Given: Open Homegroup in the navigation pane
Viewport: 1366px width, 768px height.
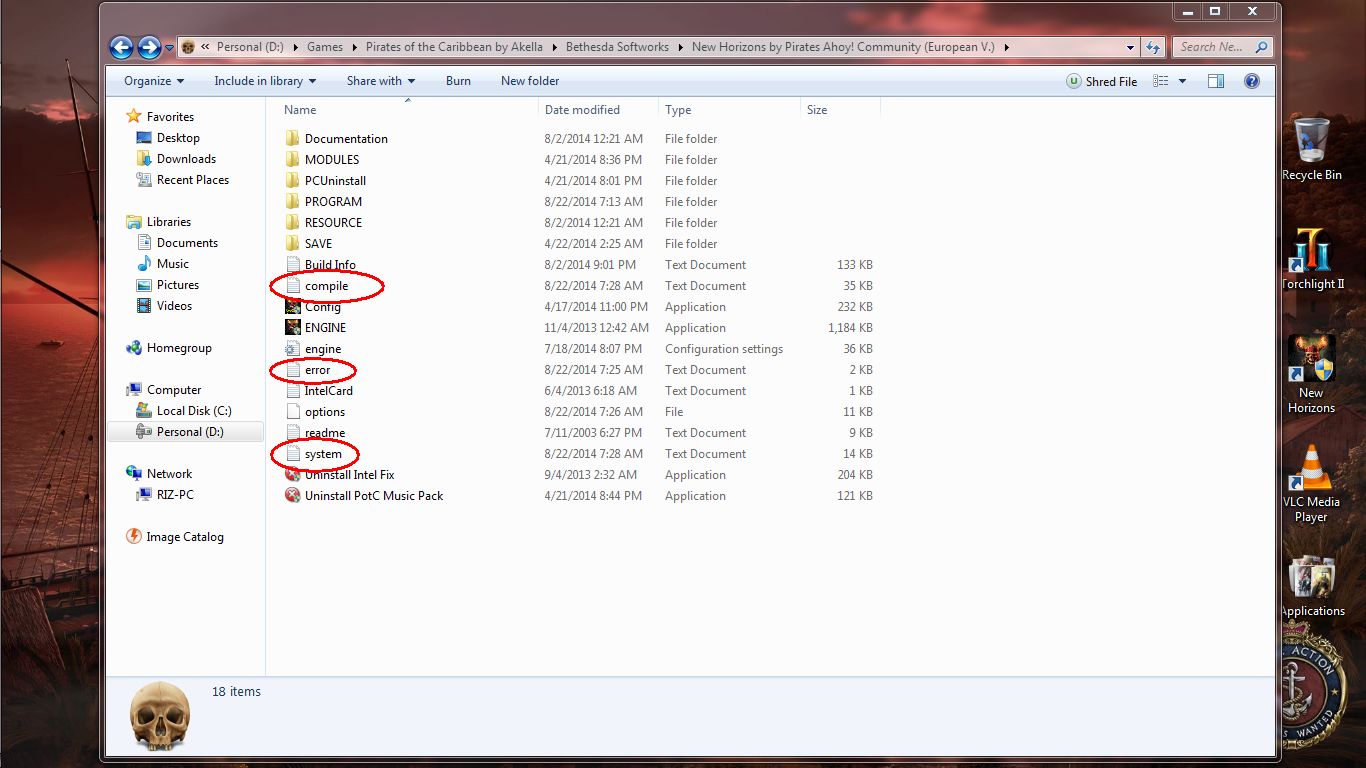Looking at the screenshot, I should tap(169, 348).
